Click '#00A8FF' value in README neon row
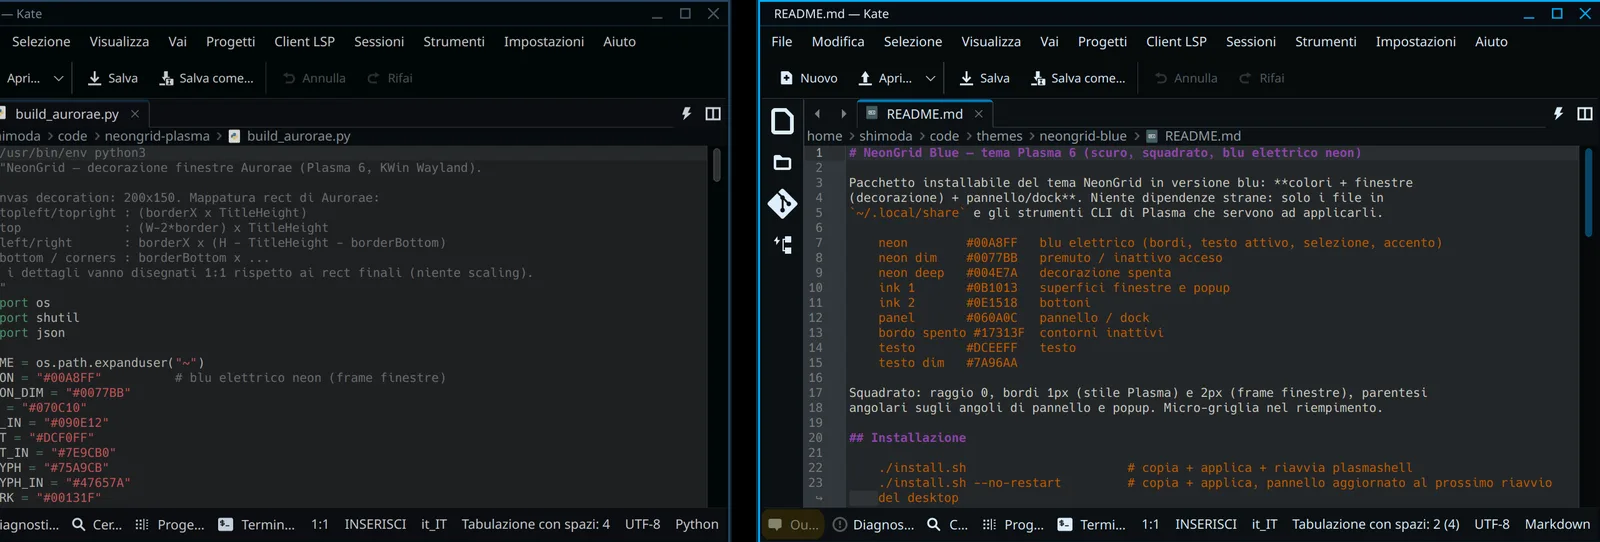The height and width of the screenshot is (542, 1600). click(992, 243)
